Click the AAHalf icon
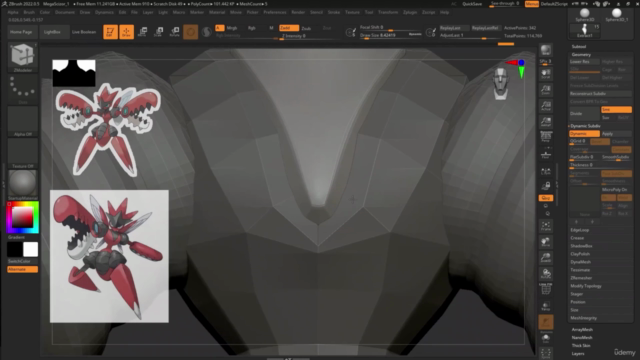The height and width of the screenshot is (360, 640). coord(546,122)
